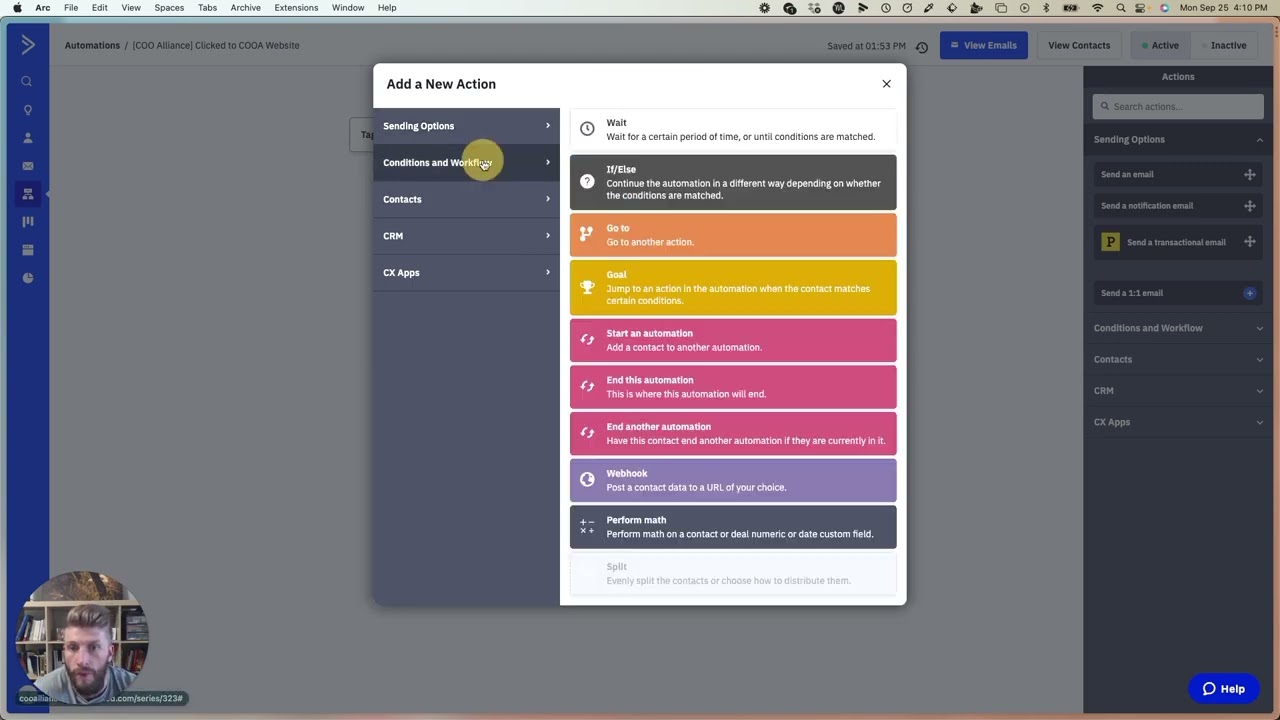Click the Search actions input field
The height and width of the screenshot is (720, 1280).
(x=1178, y=106)
